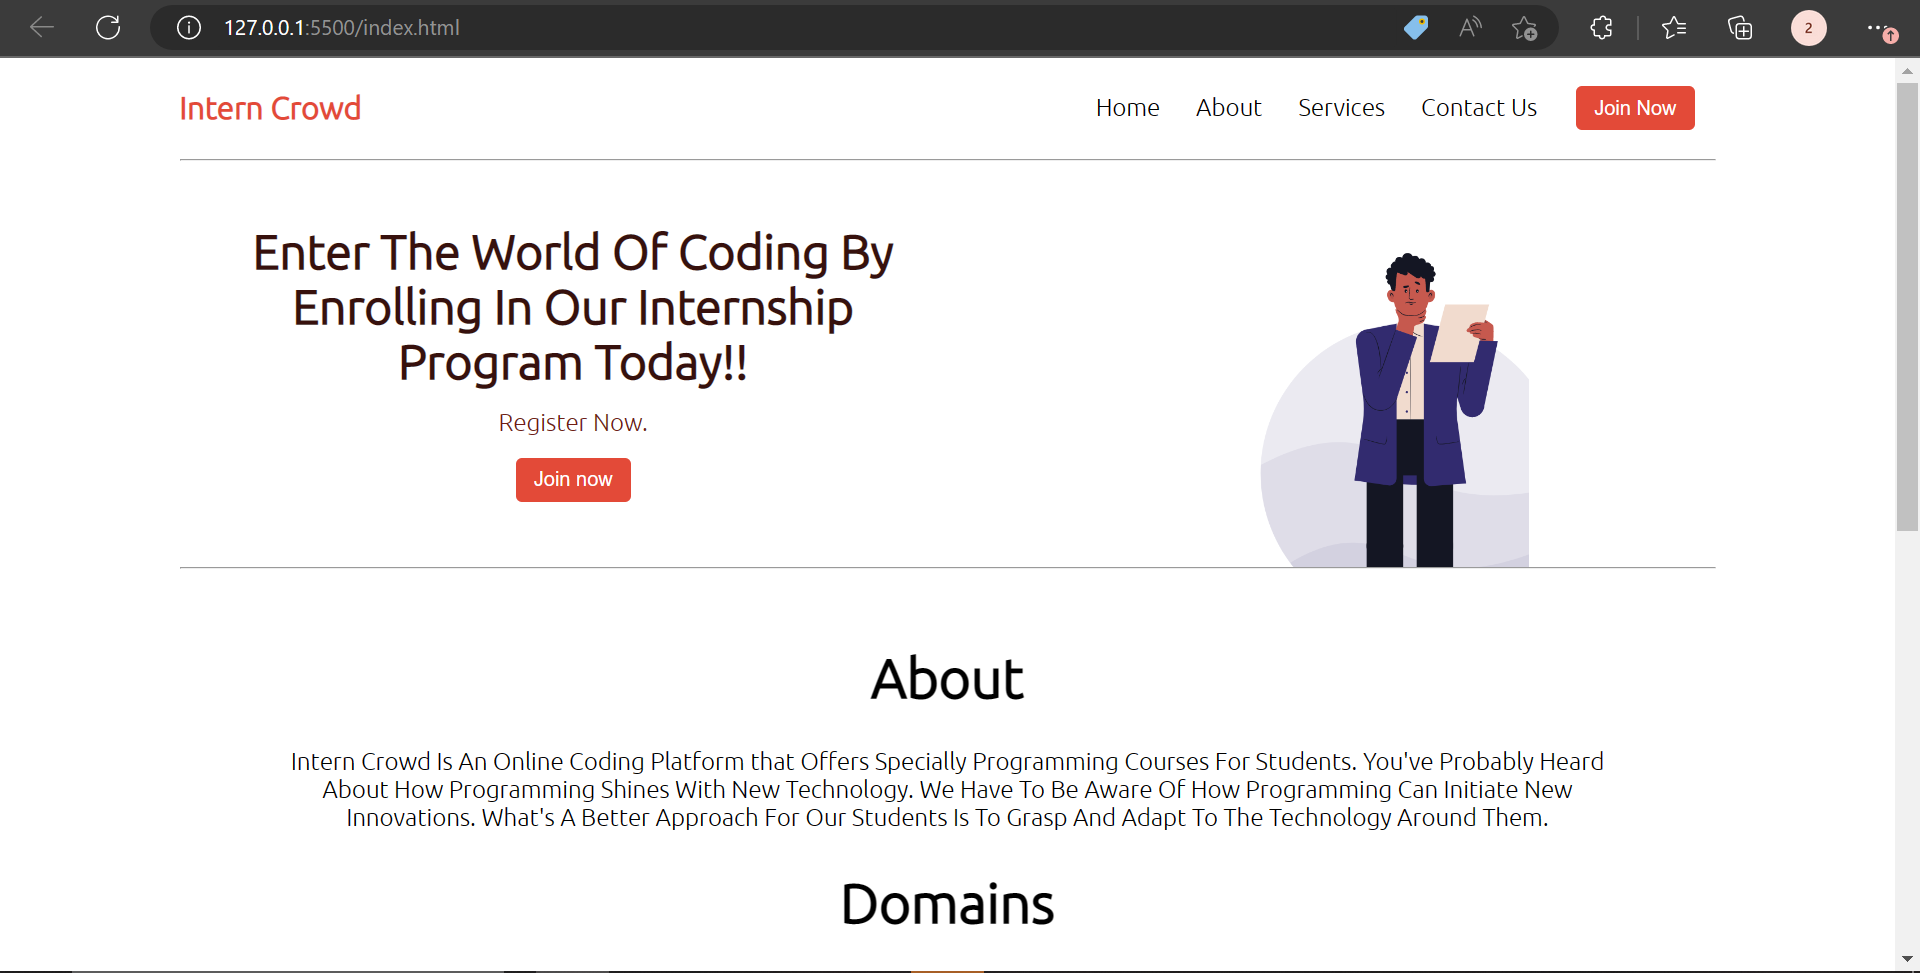
Task: Click the About paragraph starting with Intern Crowd Is An Online
Action: click(947, 790)
